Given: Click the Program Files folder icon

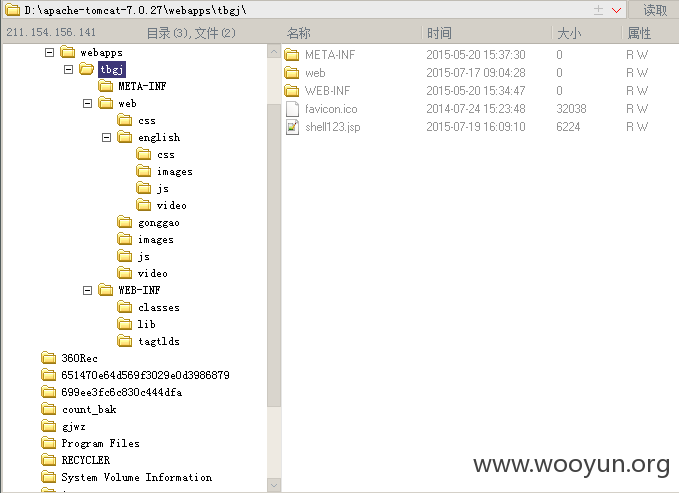Looking at the screenshot, I should coord(48,443).
